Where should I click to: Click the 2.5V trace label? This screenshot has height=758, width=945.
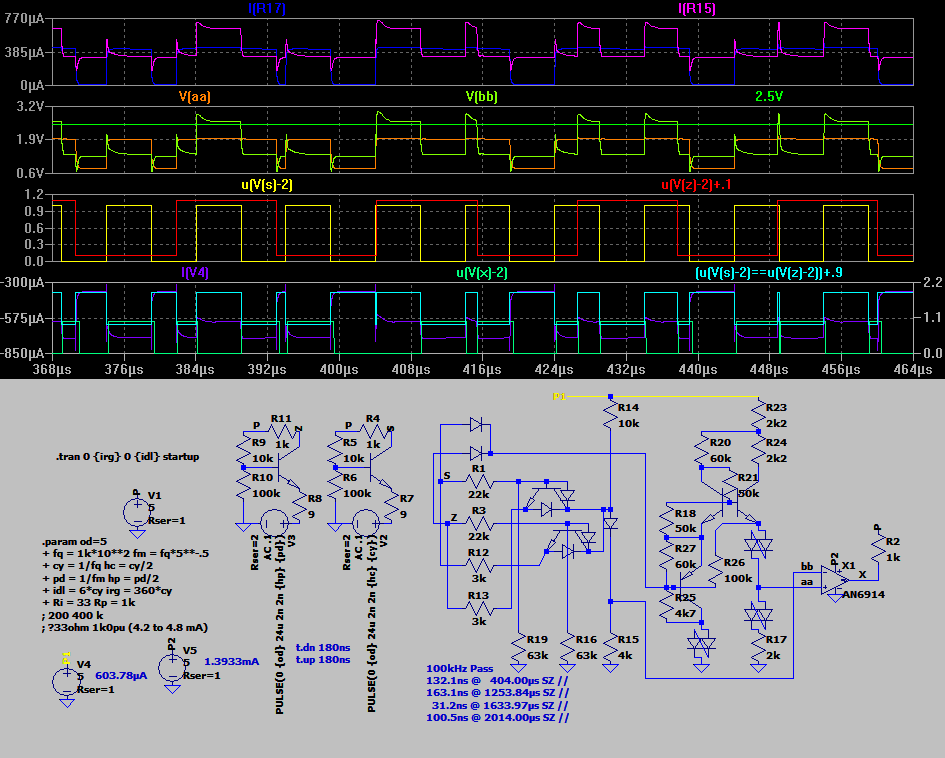pyautogui.click(x=769, y=97)
